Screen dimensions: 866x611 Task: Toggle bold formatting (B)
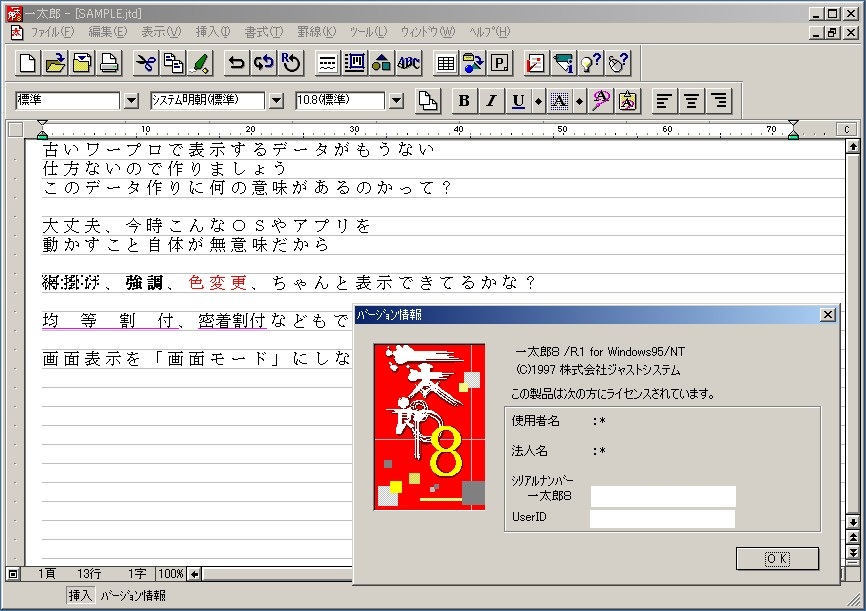pos(463,101)
